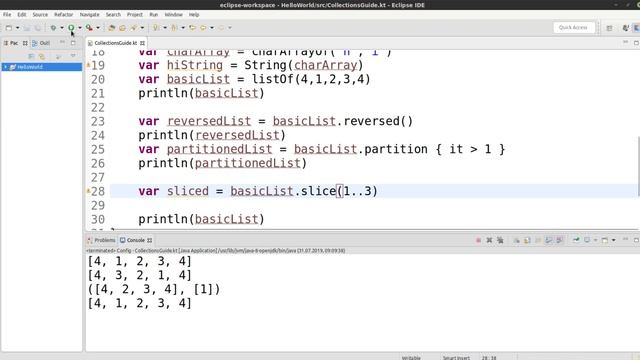Toggle Scroll Lock in the Console toolbar
Screen dimensions: 640x360
(x=527, y=240)
